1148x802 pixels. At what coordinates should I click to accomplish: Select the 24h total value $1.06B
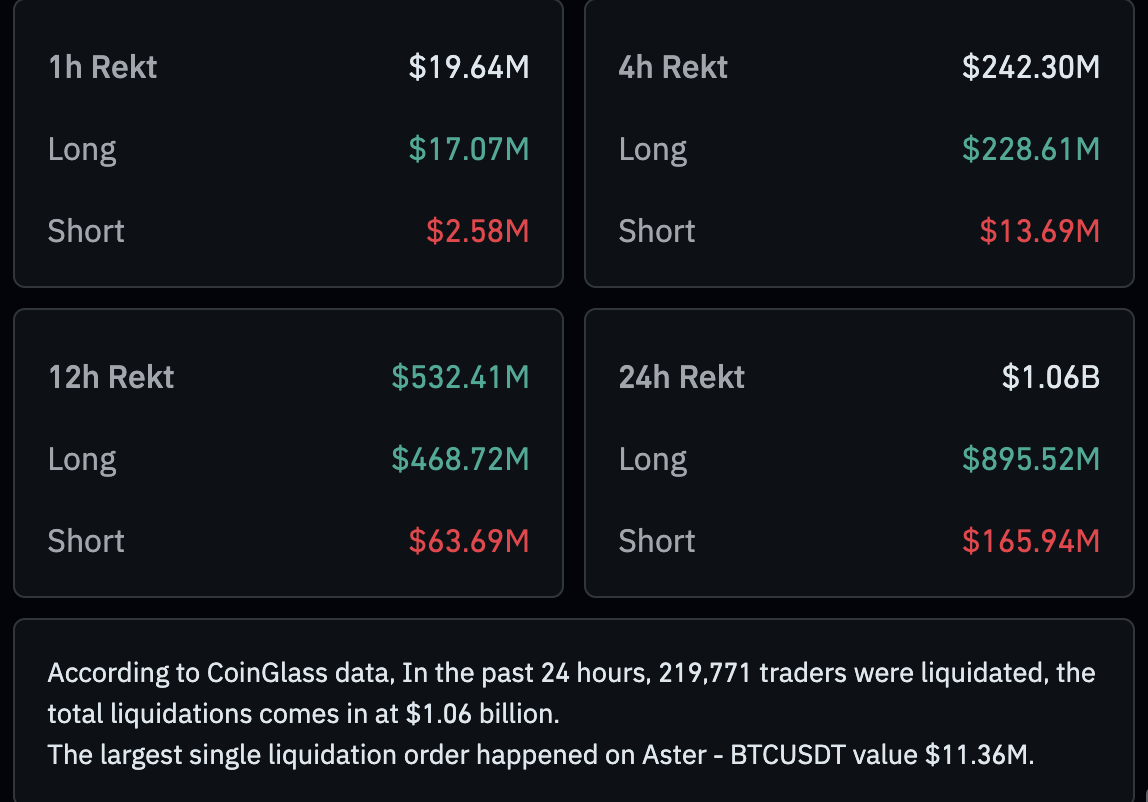click(x=1050, y=377)
